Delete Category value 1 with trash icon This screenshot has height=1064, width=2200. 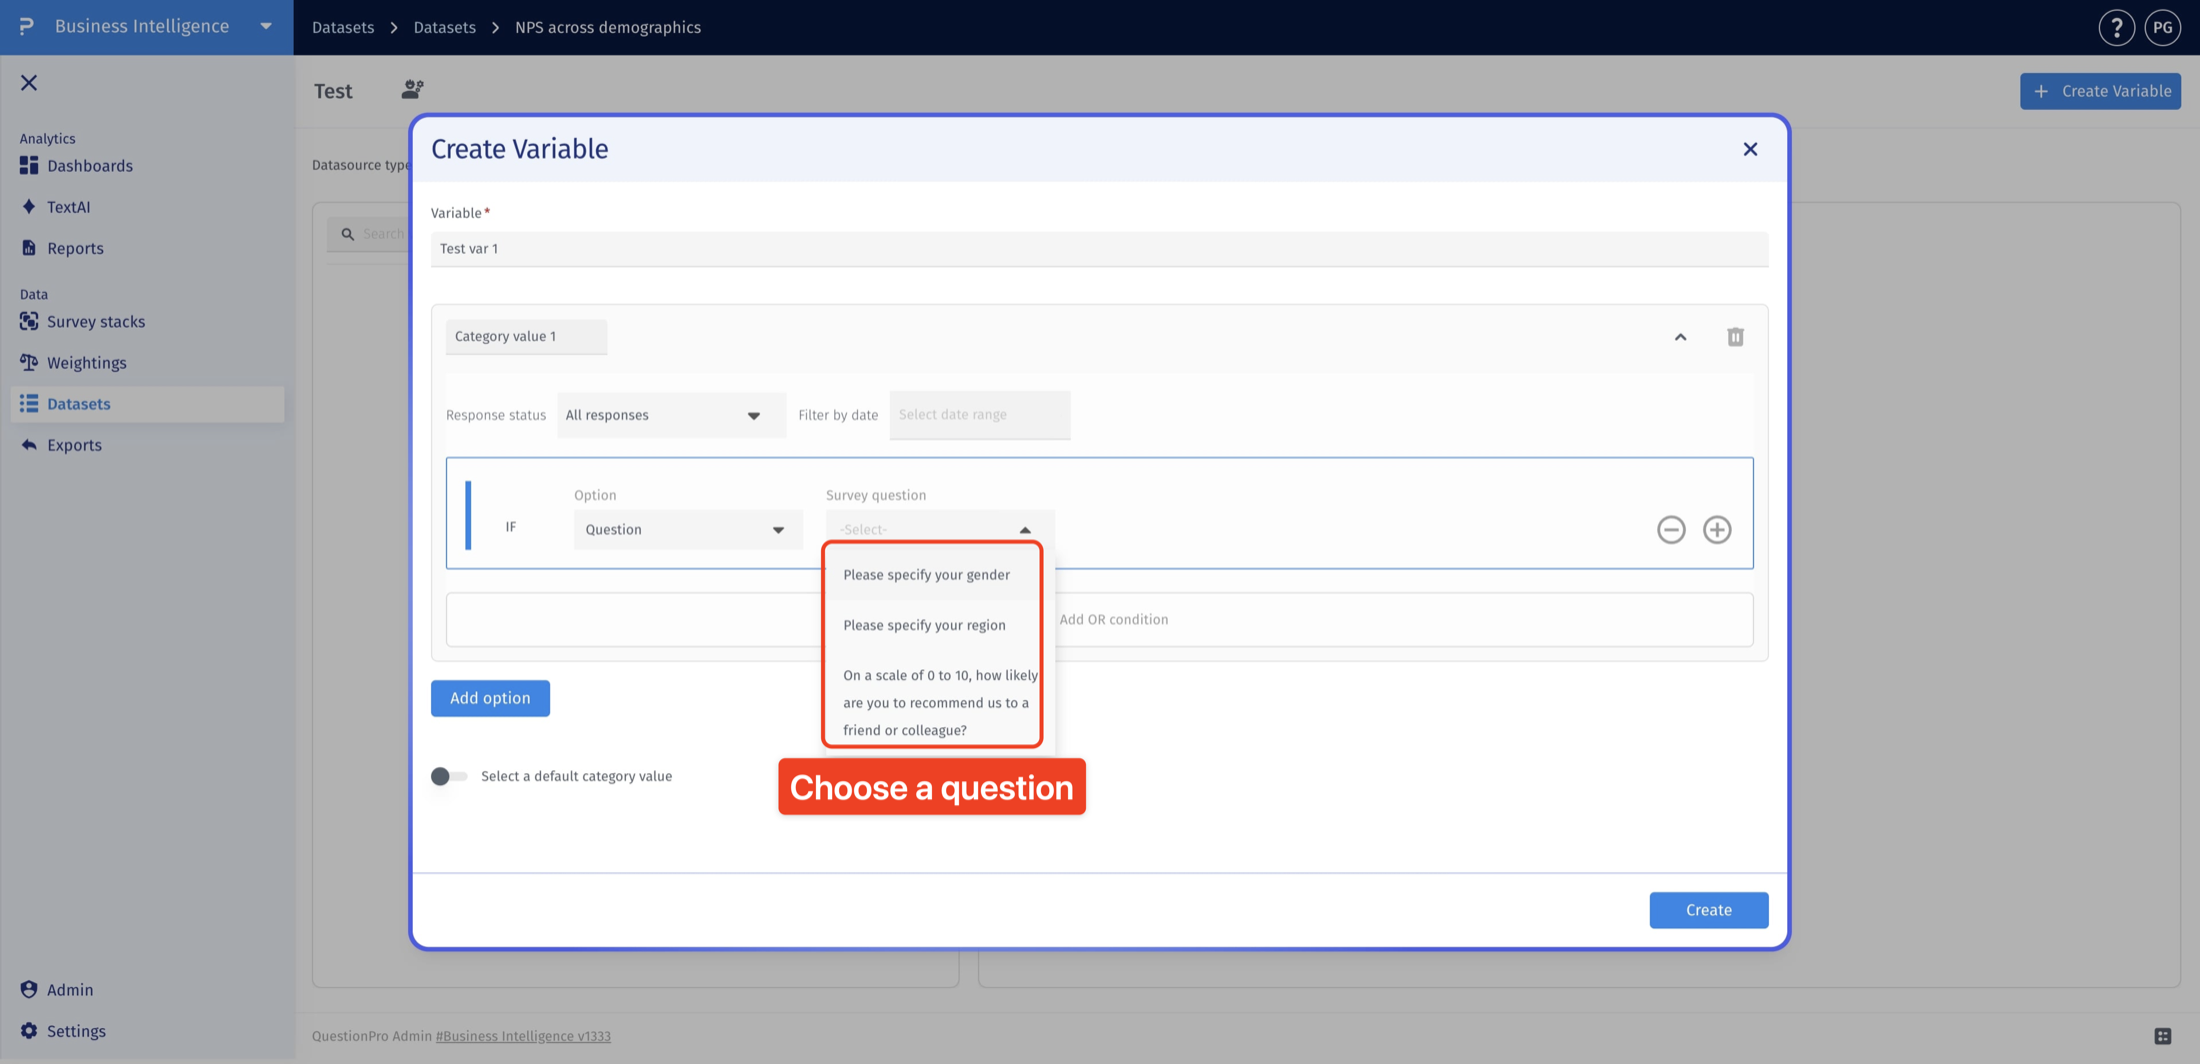tap(1735, 337)
